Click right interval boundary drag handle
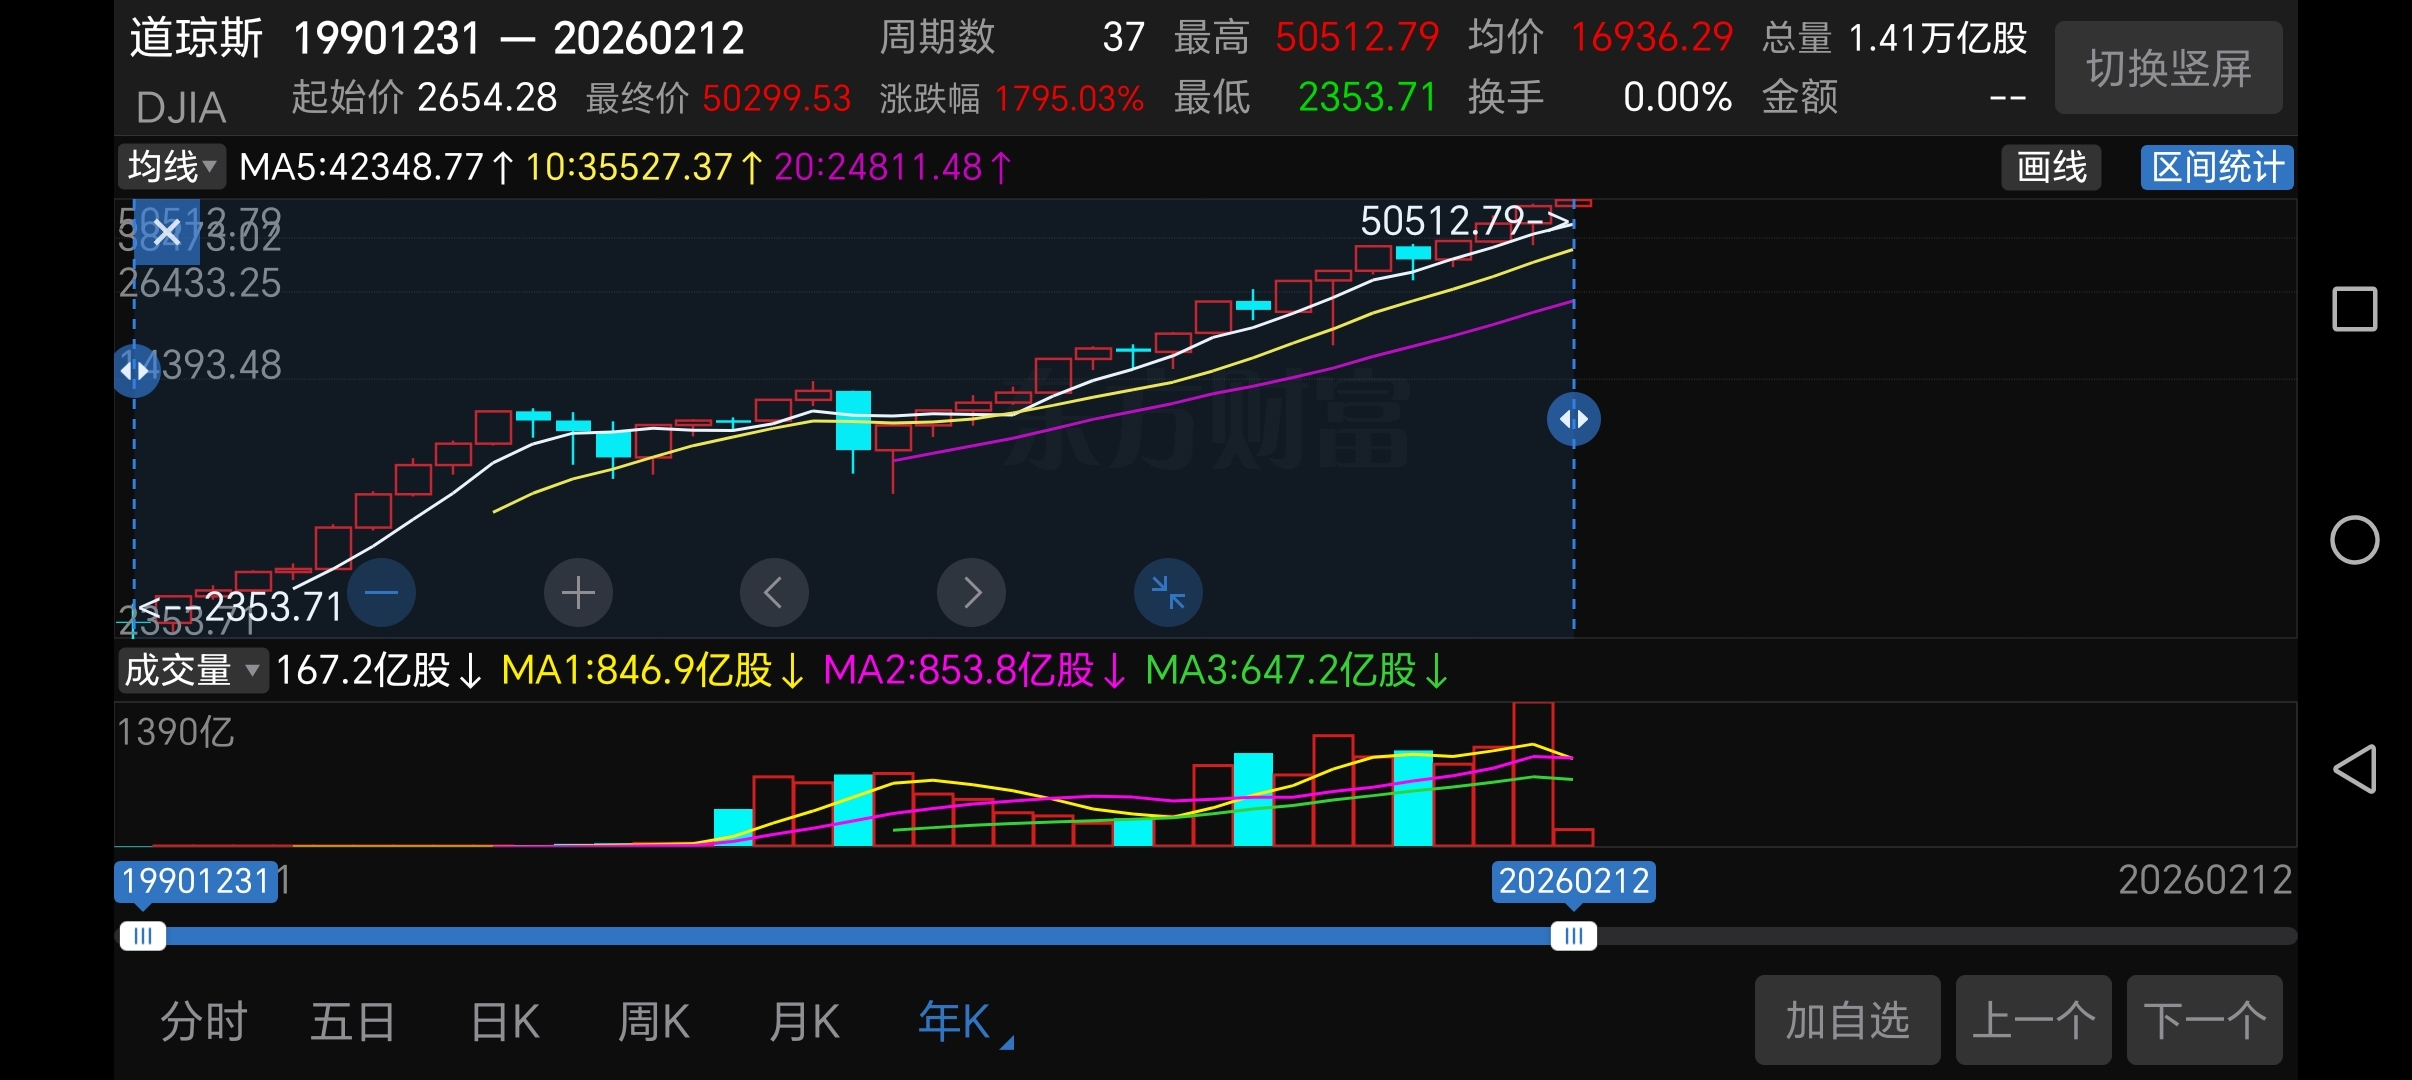Viewport: 2412px width, 1080px height. pyautogui.click(x=1573, y=419)
